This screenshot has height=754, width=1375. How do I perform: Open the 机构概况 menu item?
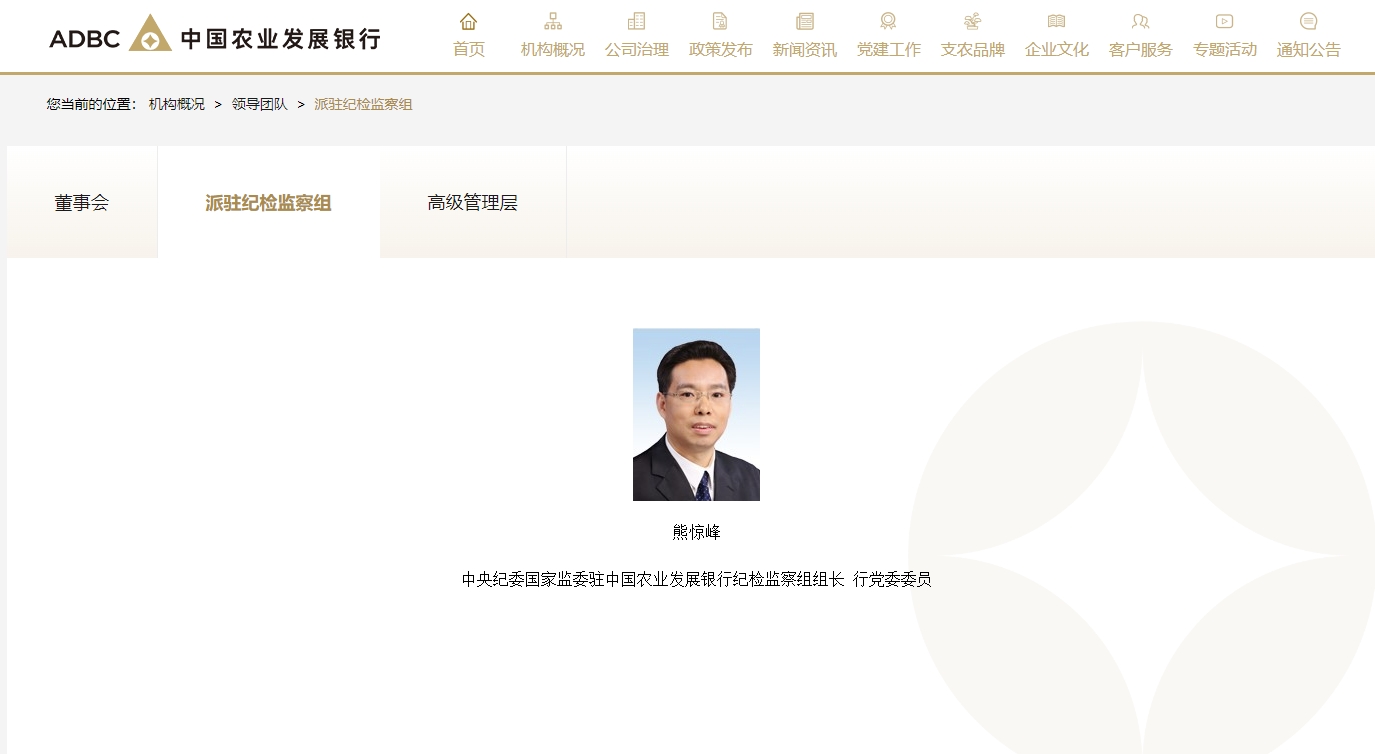[x=553, y=49]
